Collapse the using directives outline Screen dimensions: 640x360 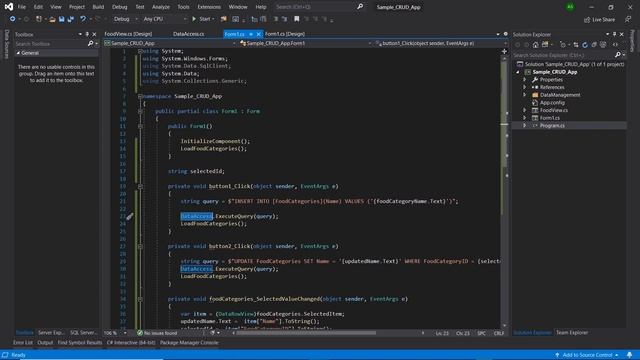tap(140, 51)
